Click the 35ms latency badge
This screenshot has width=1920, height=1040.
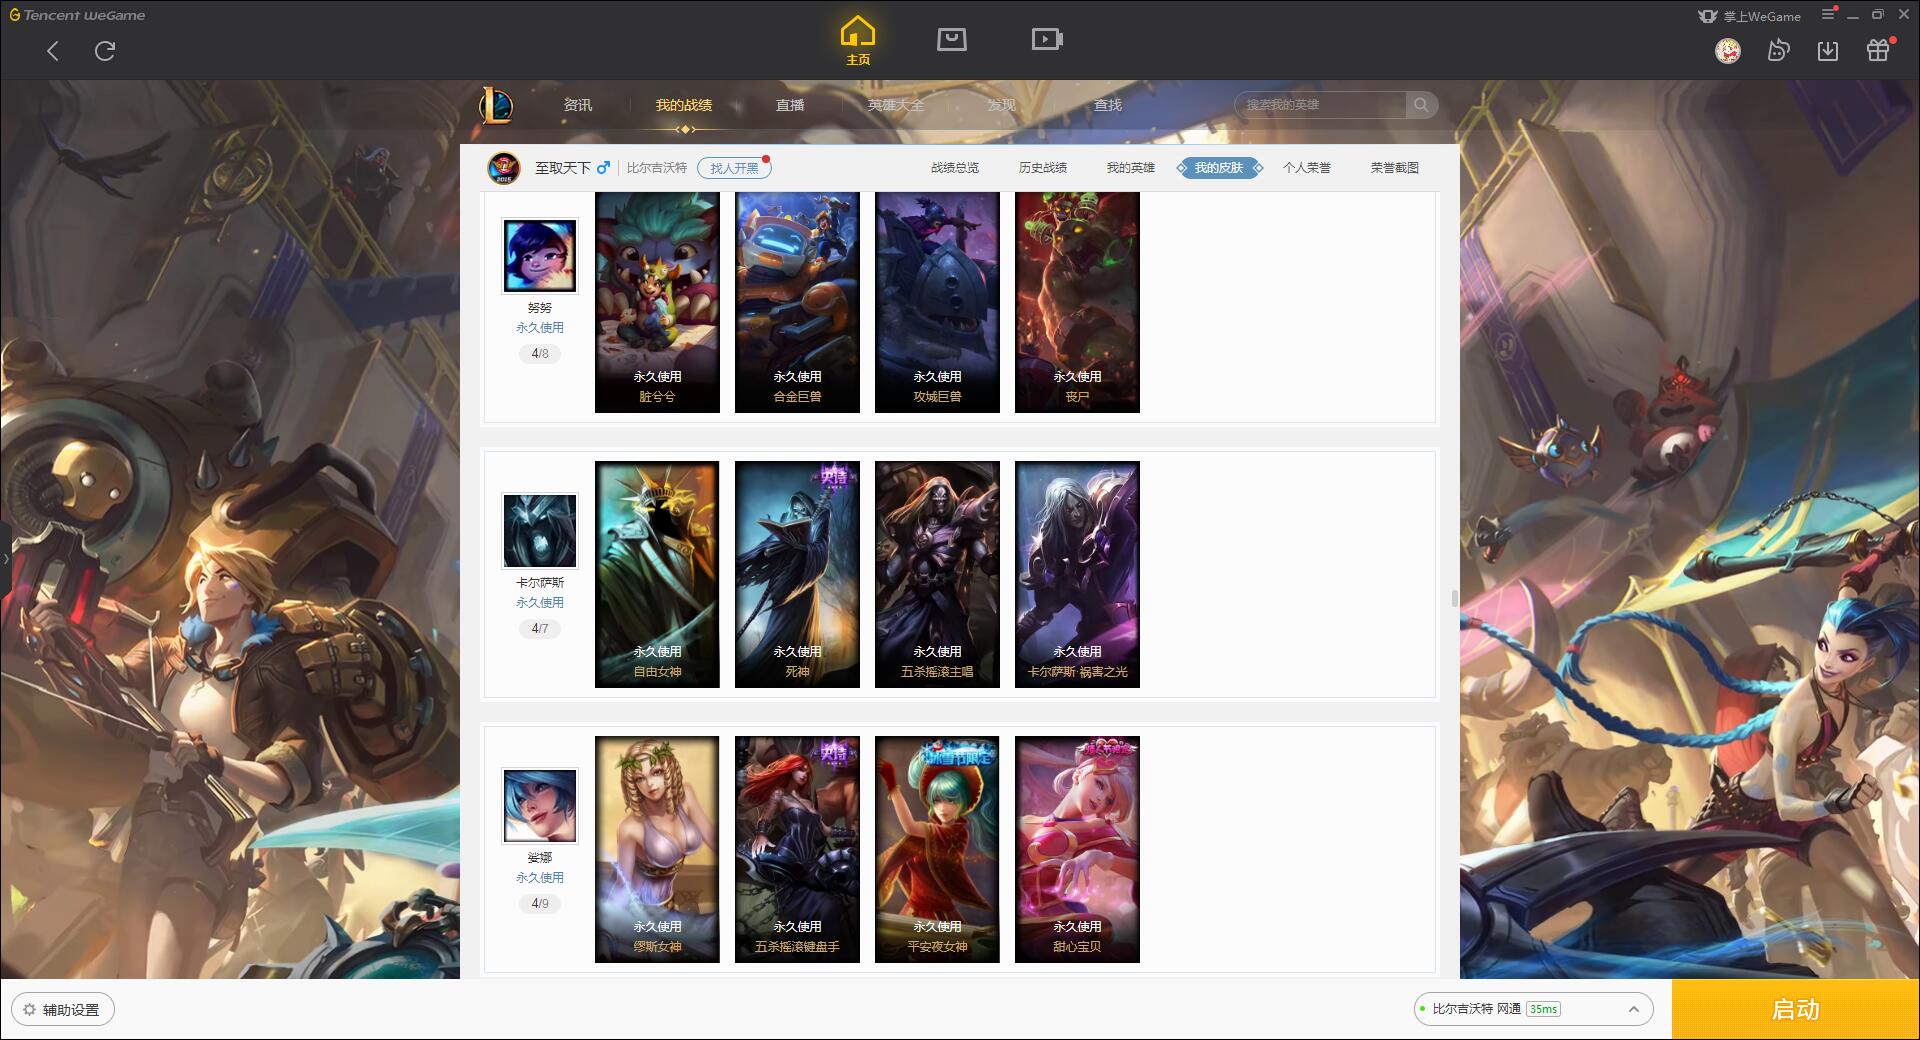coord(1543,1009)
